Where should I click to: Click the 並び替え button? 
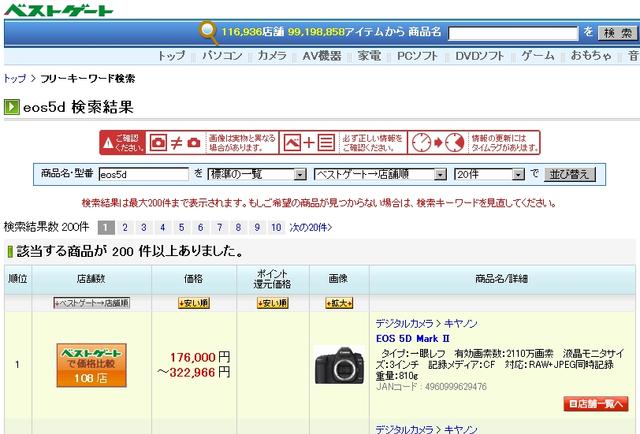coord(571,174)
